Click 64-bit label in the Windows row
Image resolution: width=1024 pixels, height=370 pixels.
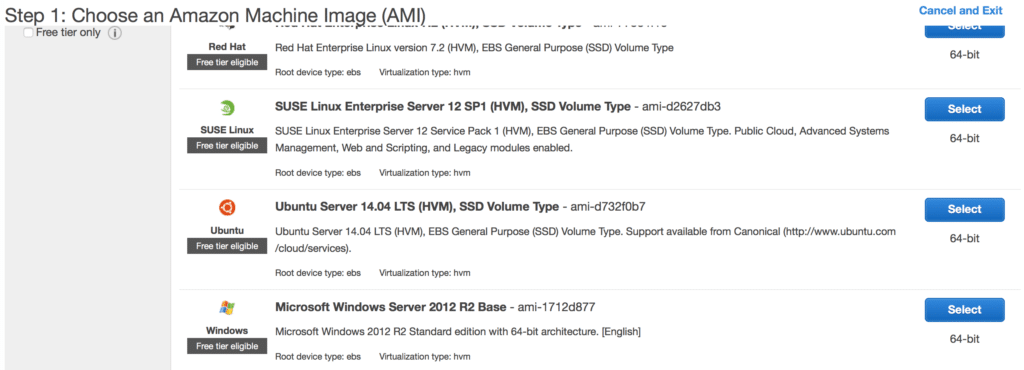[965, 339]
